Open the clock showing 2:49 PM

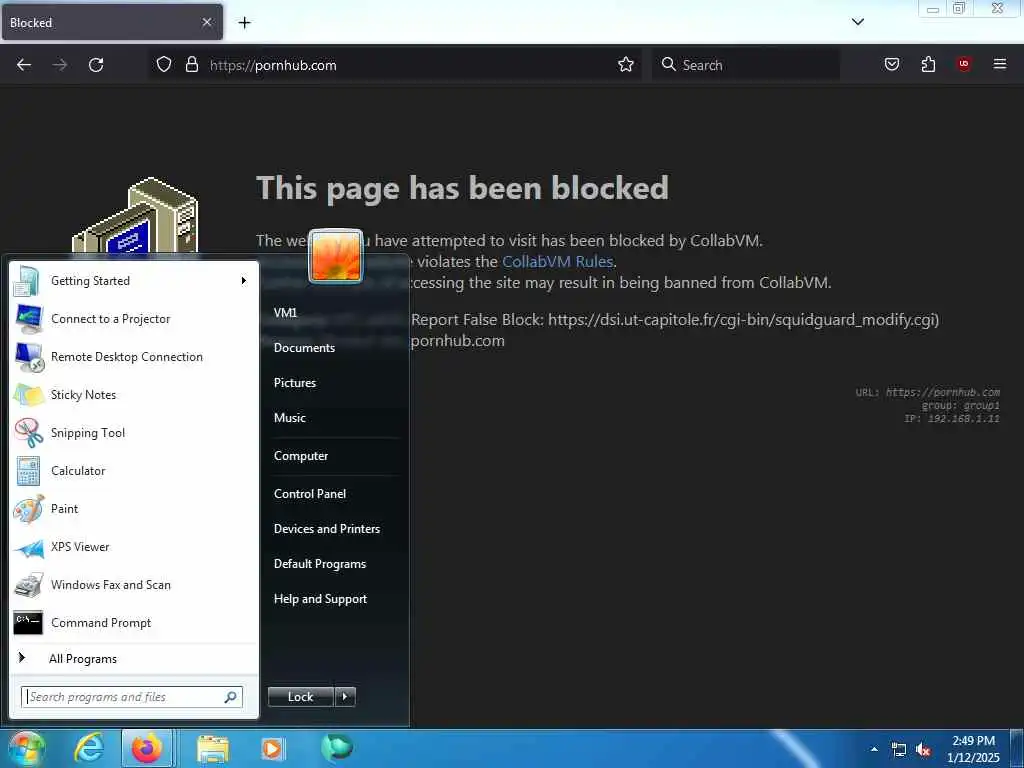(973, 749)
